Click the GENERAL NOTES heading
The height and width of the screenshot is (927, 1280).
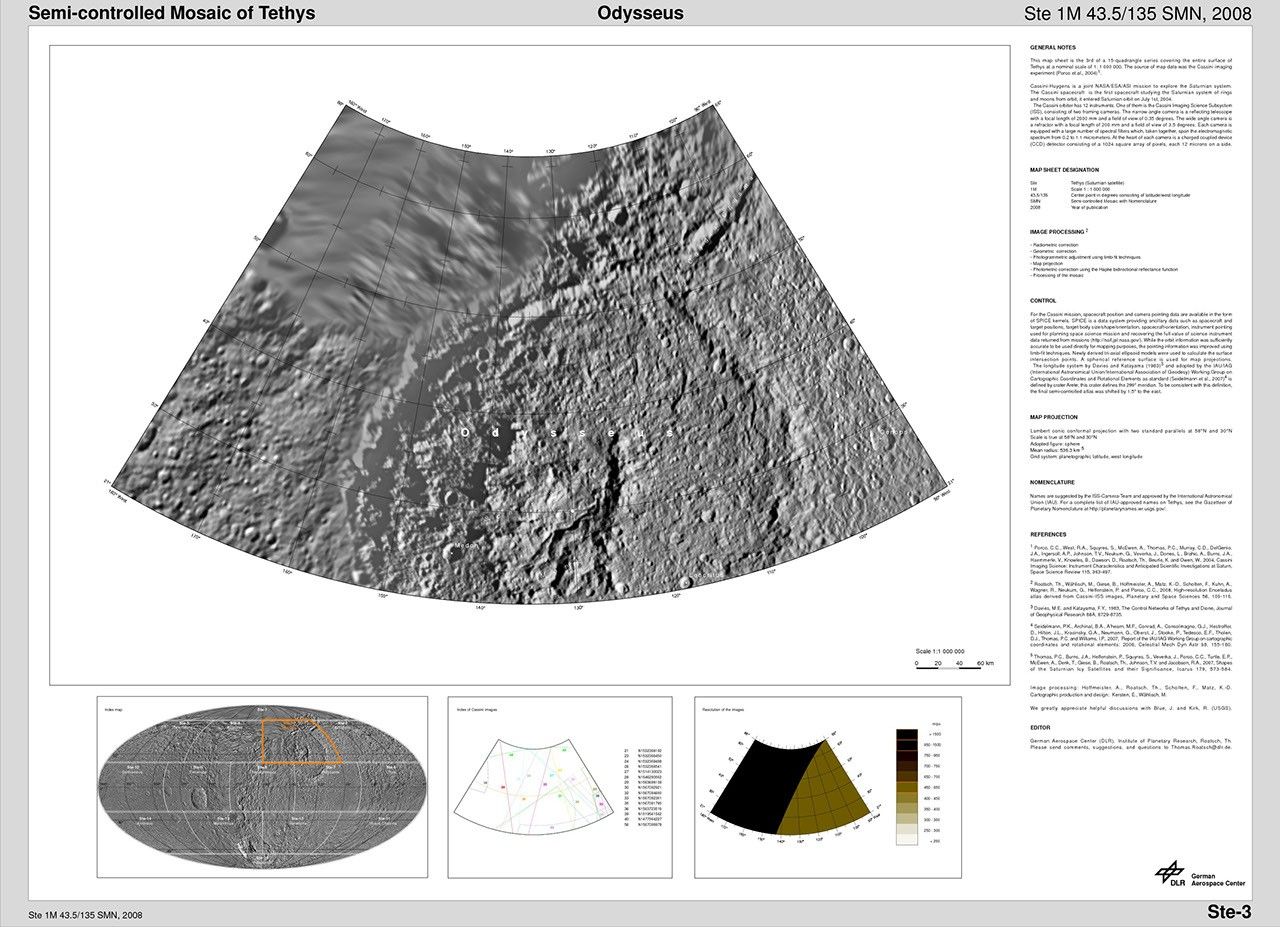pos(1053,48)
